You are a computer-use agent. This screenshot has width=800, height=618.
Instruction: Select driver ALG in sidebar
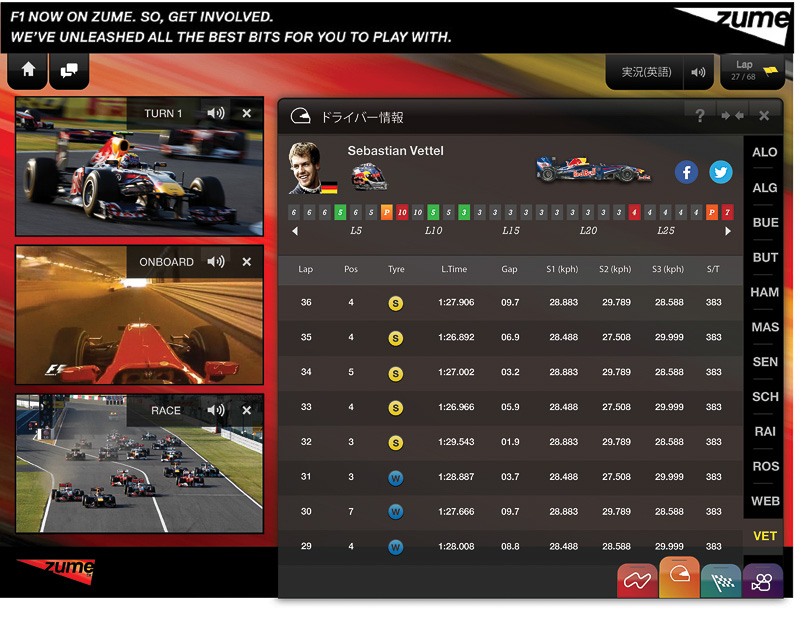pos(764,188)
